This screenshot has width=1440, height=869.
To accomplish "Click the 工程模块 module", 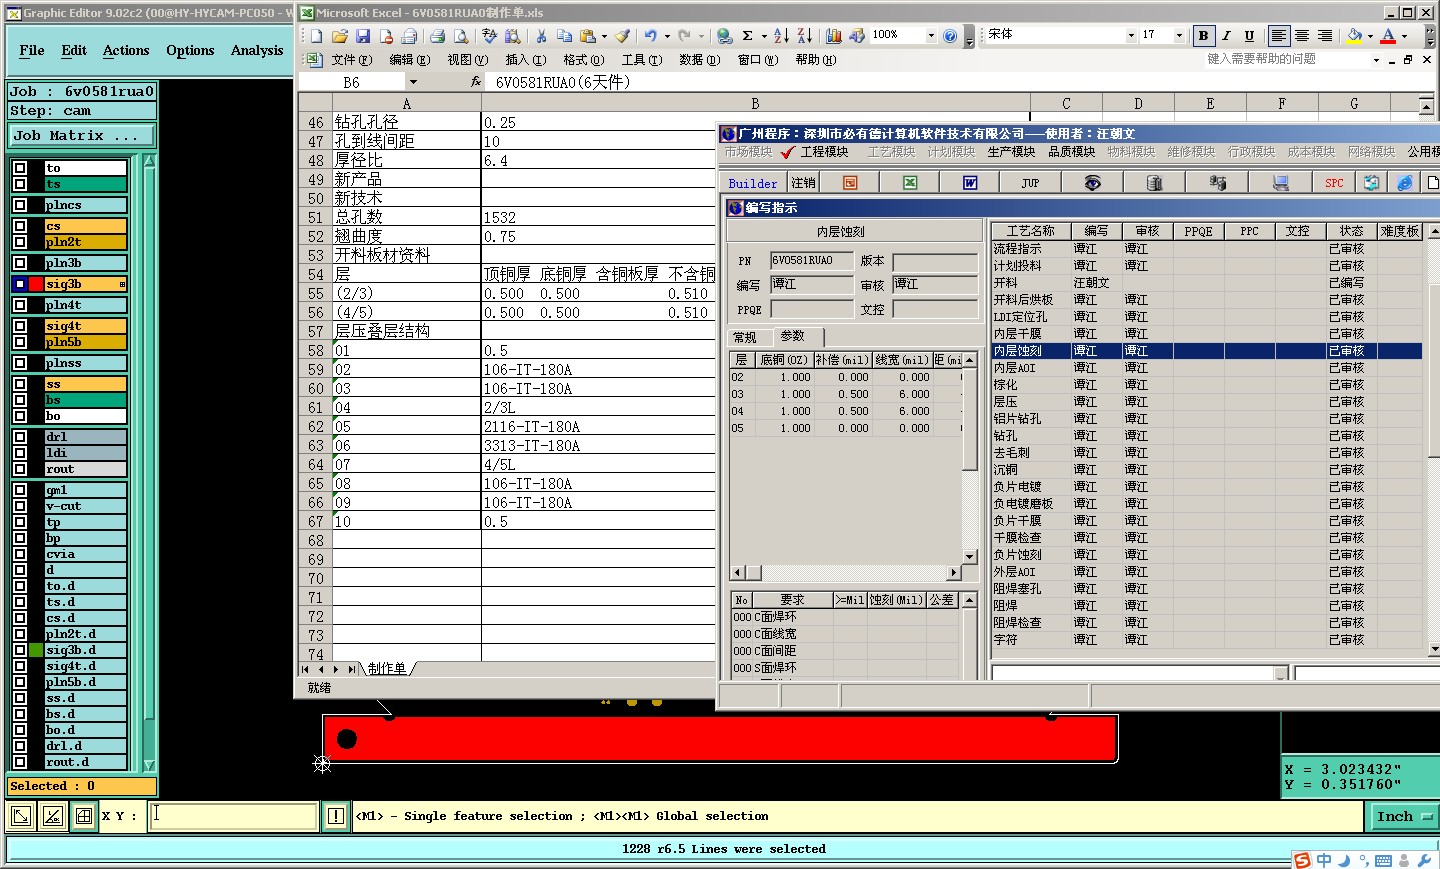I will pyautogui.click(x=824, y=152).
